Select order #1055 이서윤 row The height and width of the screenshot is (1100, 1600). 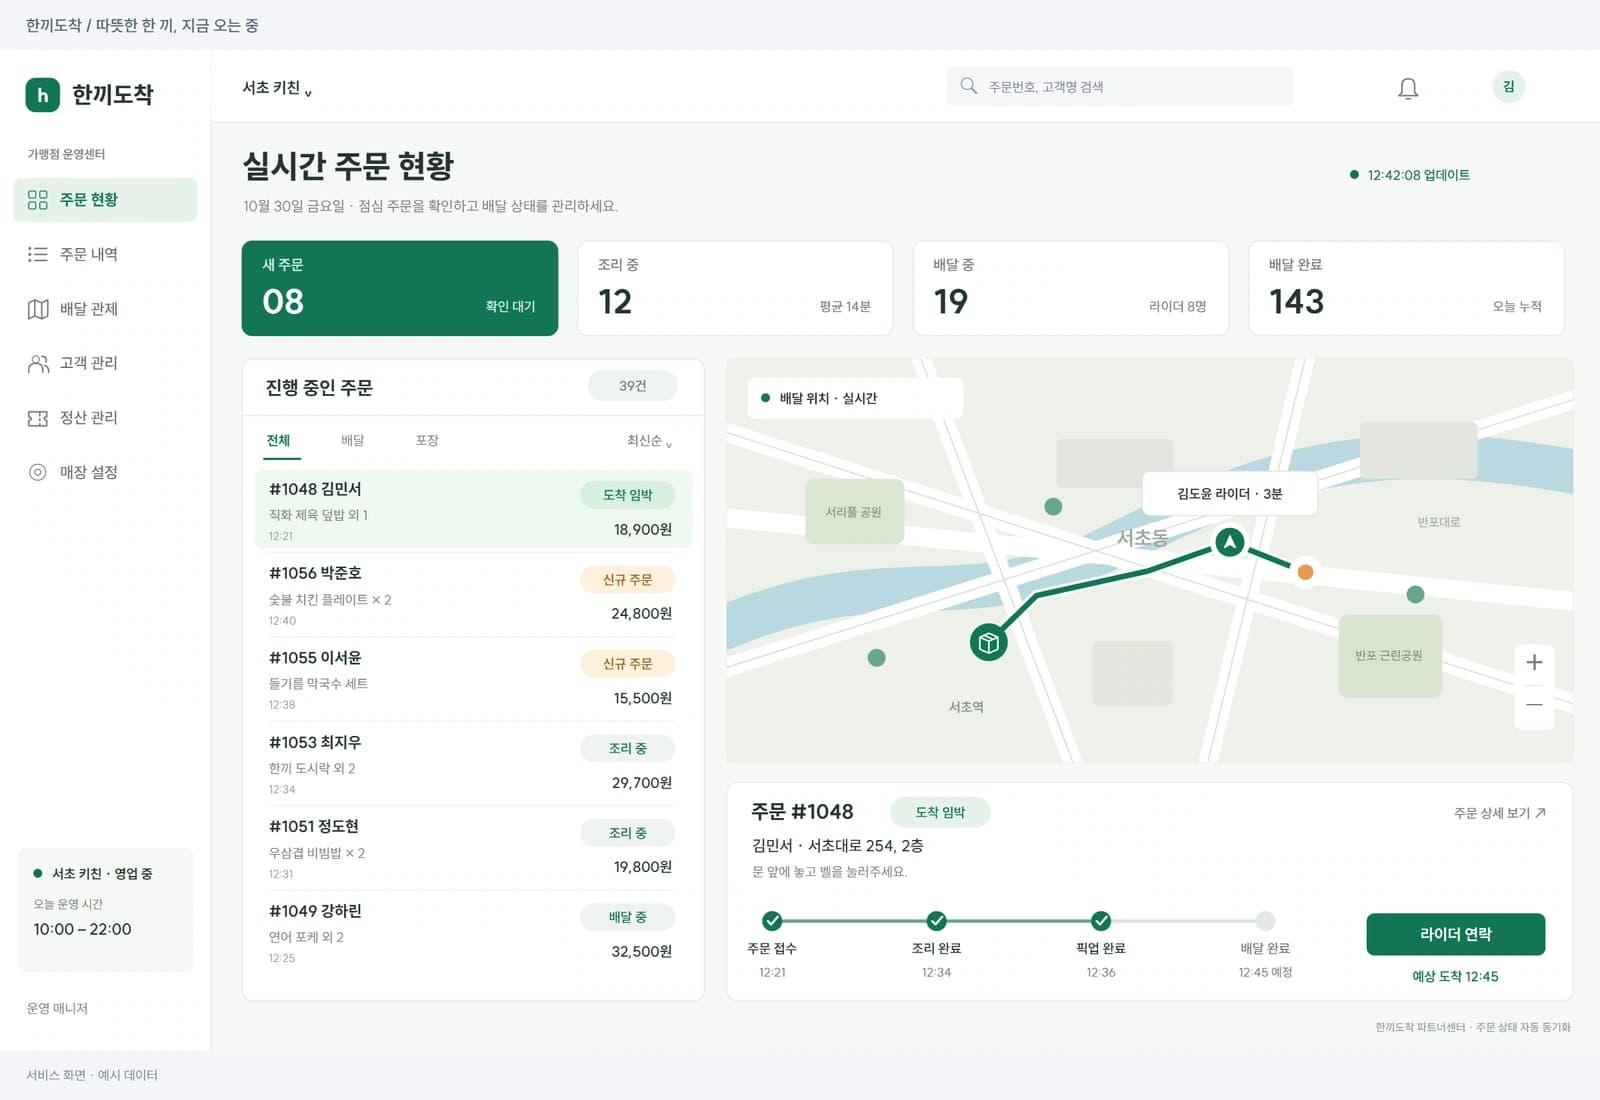[x=473, y=679]
